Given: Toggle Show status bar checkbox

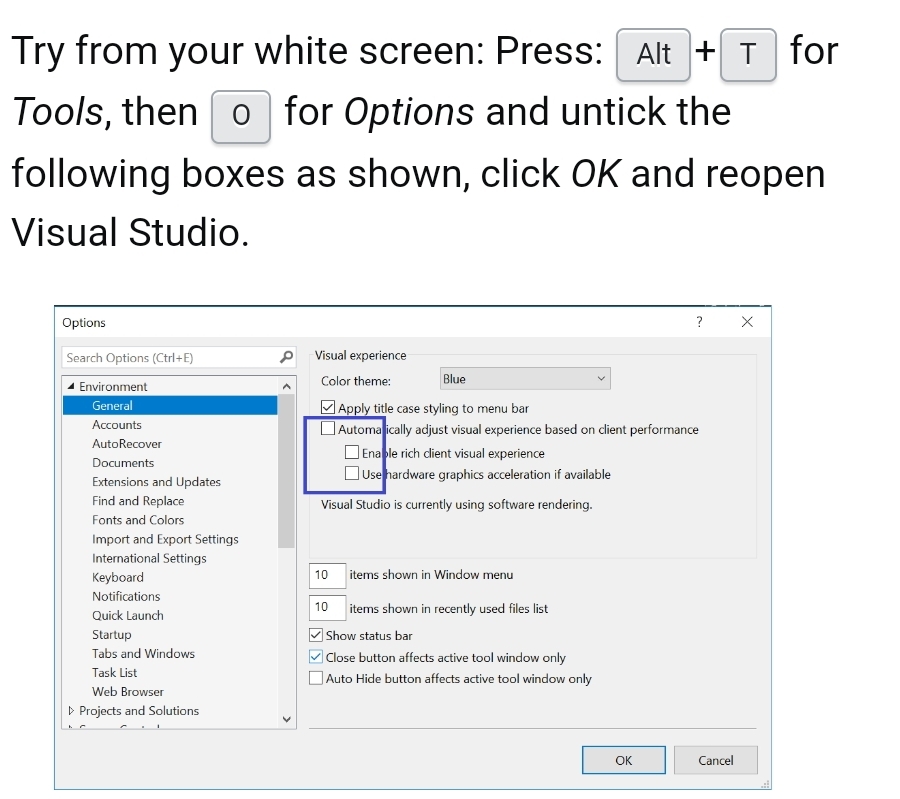Looking at the screenshot, I should tap(316, 635).
